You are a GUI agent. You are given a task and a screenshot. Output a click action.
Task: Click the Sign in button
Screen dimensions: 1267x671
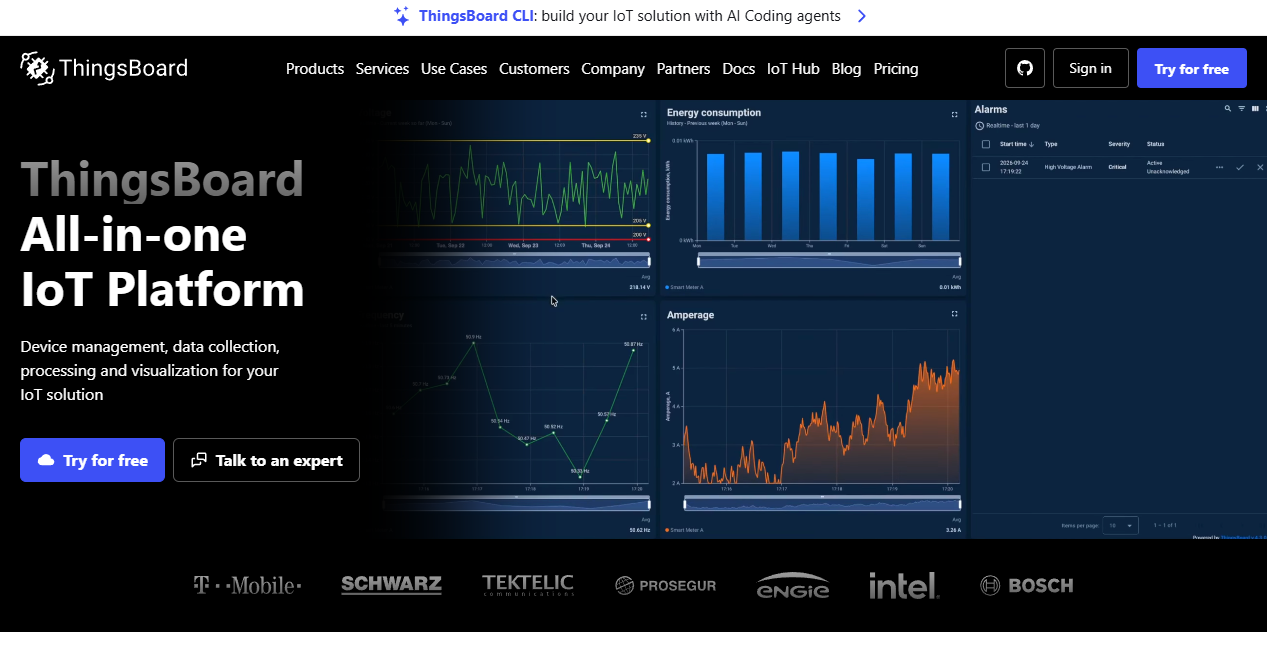tap(1090, 68)
